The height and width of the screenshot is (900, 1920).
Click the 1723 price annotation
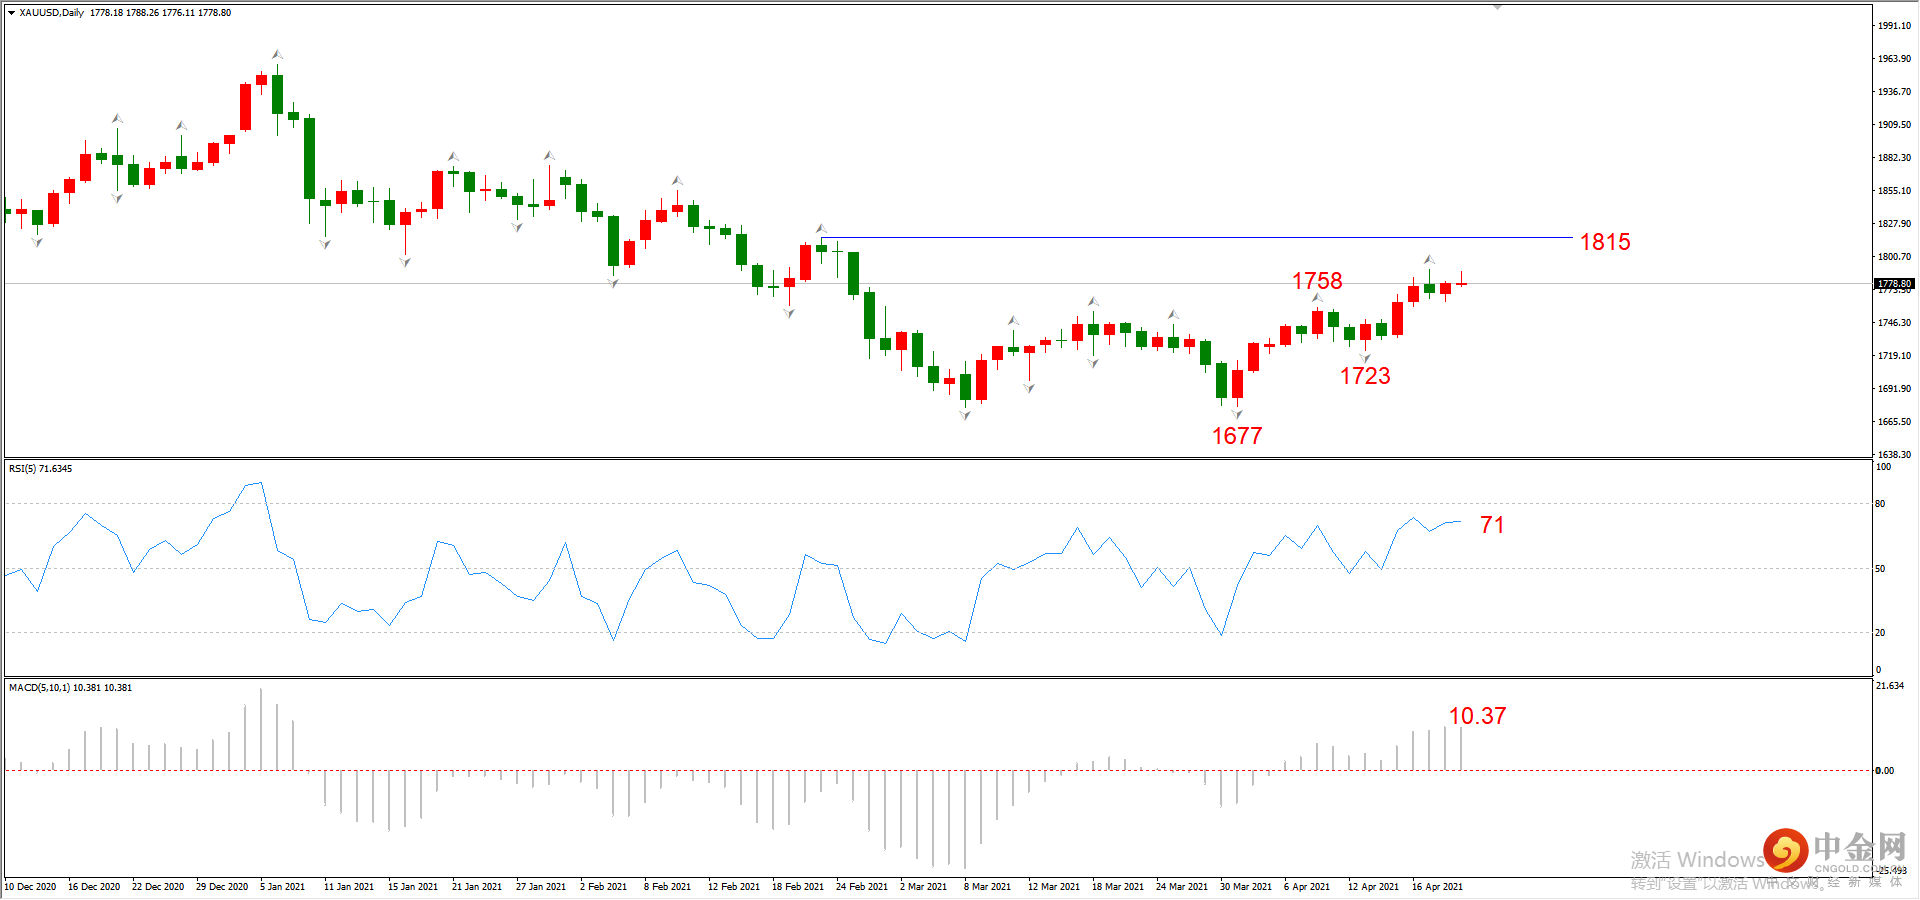[1365, 376]
